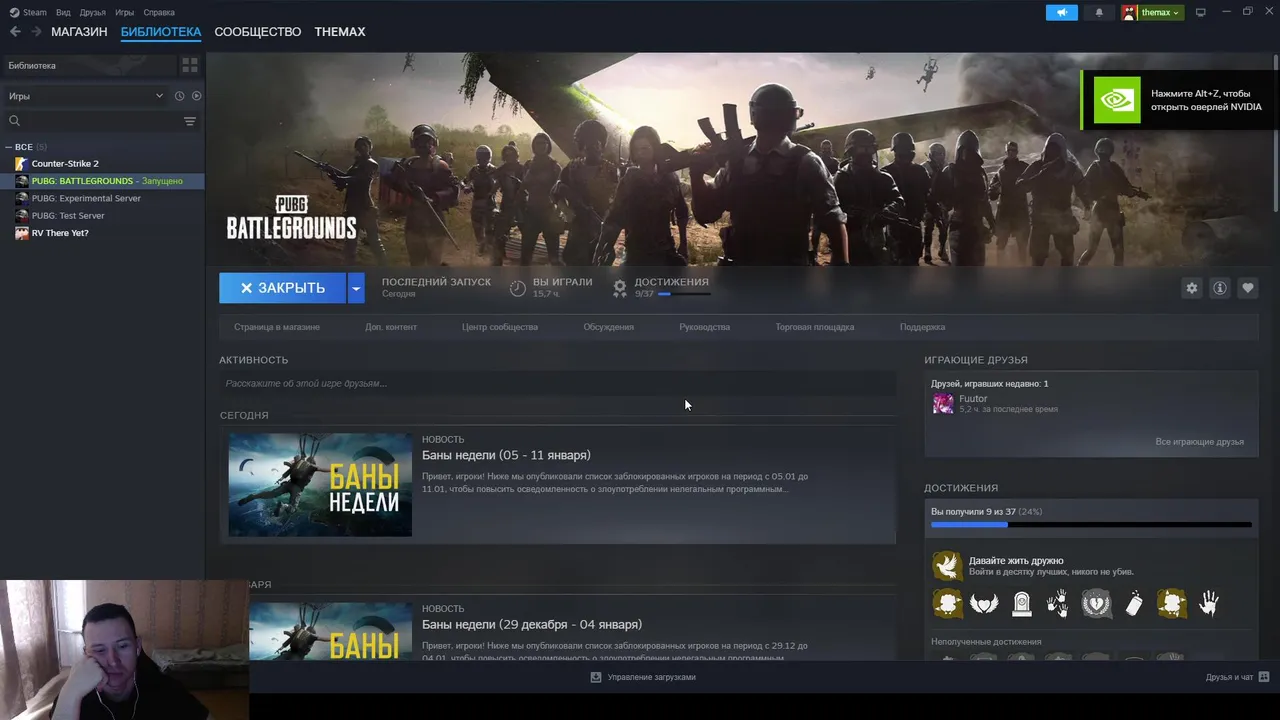This screenshot has width=1280, height=720.
Task: Go forward with the right arrow
Action: pyautogui.click(x=36, y=32)
